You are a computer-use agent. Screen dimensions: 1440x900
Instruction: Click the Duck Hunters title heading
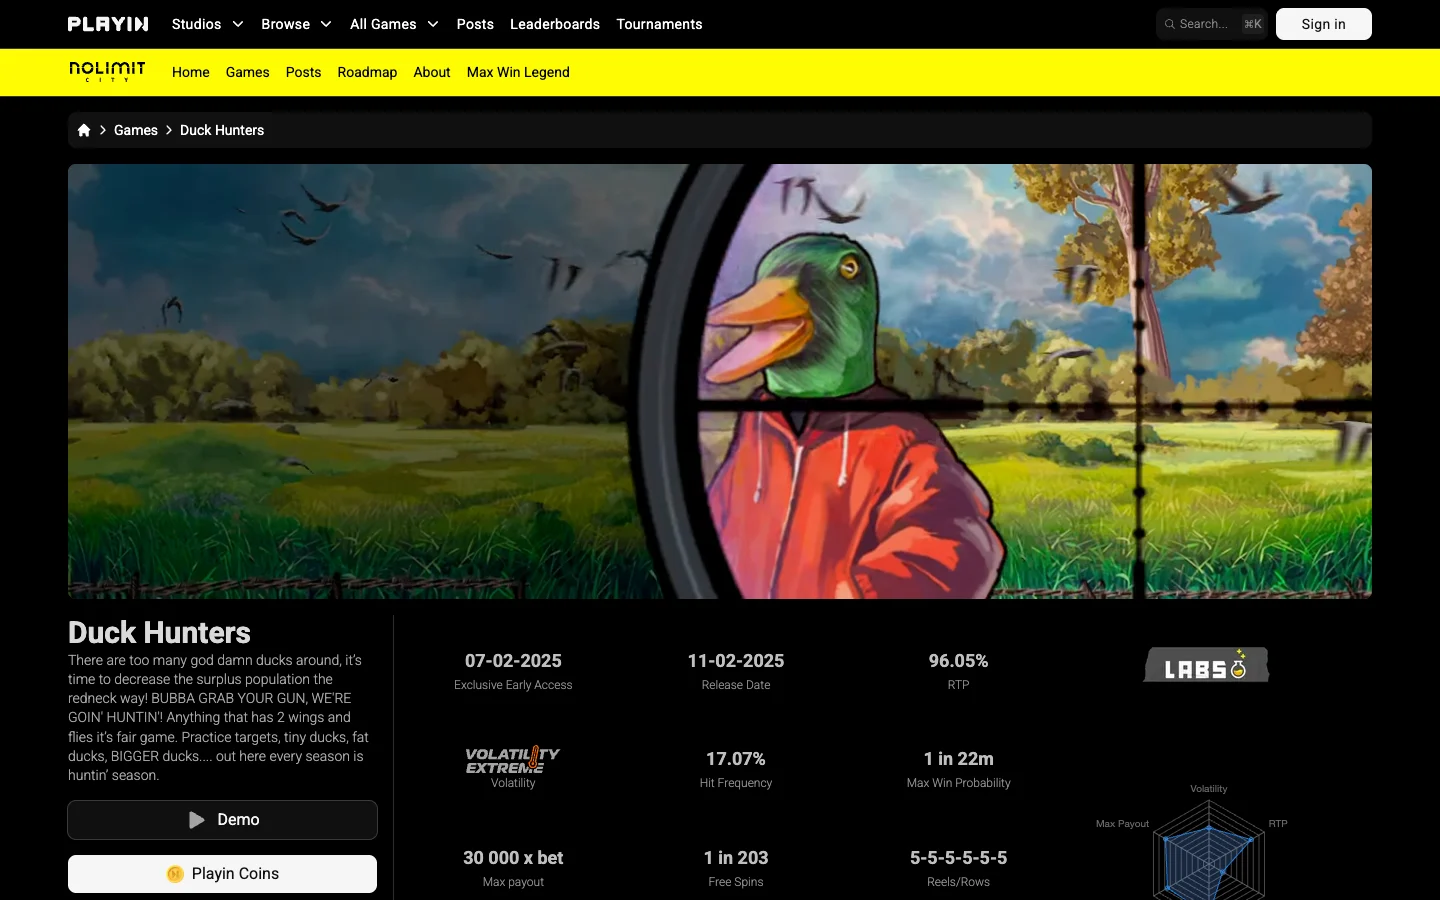159,632
